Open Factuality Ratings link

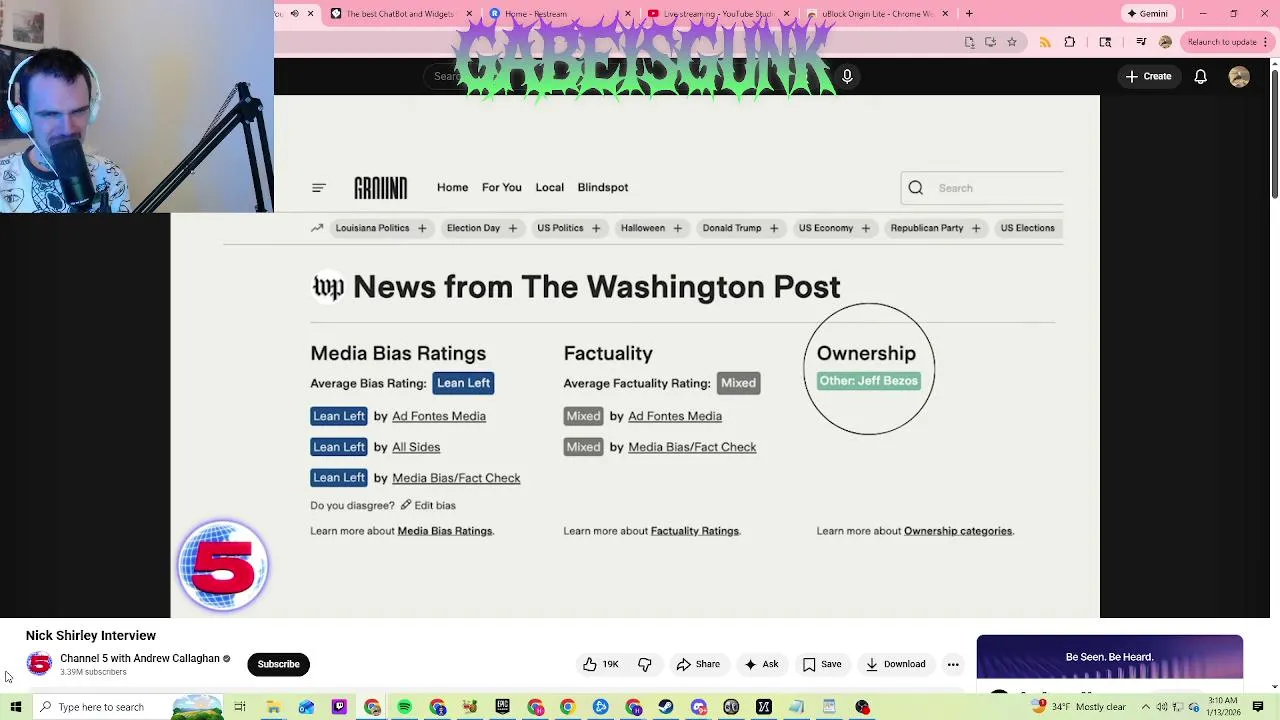(694, 531)
